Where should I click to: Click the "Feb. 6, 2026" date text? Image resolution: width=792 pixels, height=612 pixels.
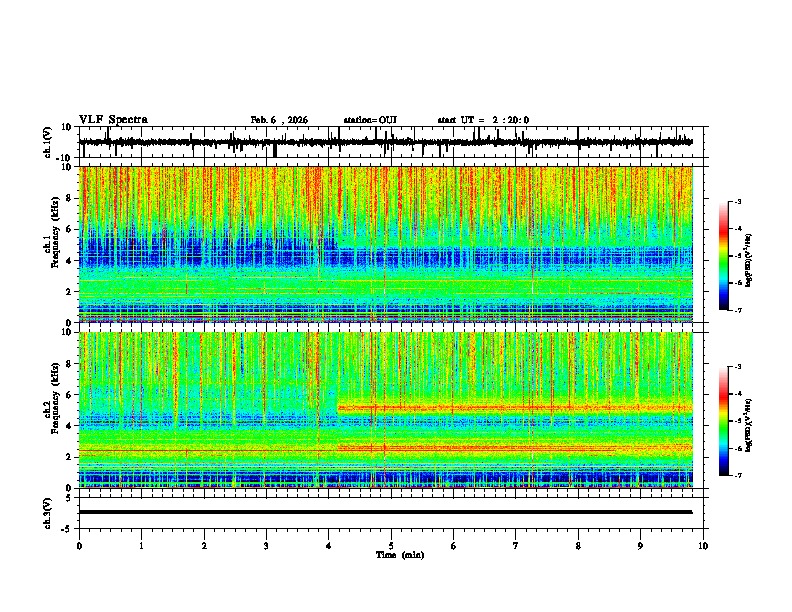click(279, 120)
